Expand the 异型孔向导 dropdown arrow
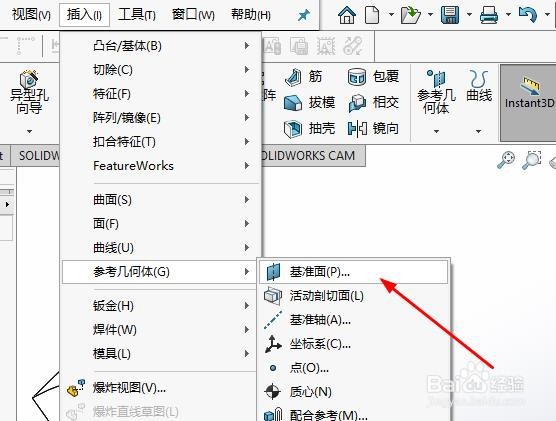The height and width of the screenshot is (421, 556). pyautogui.click(x=29, y=131)
